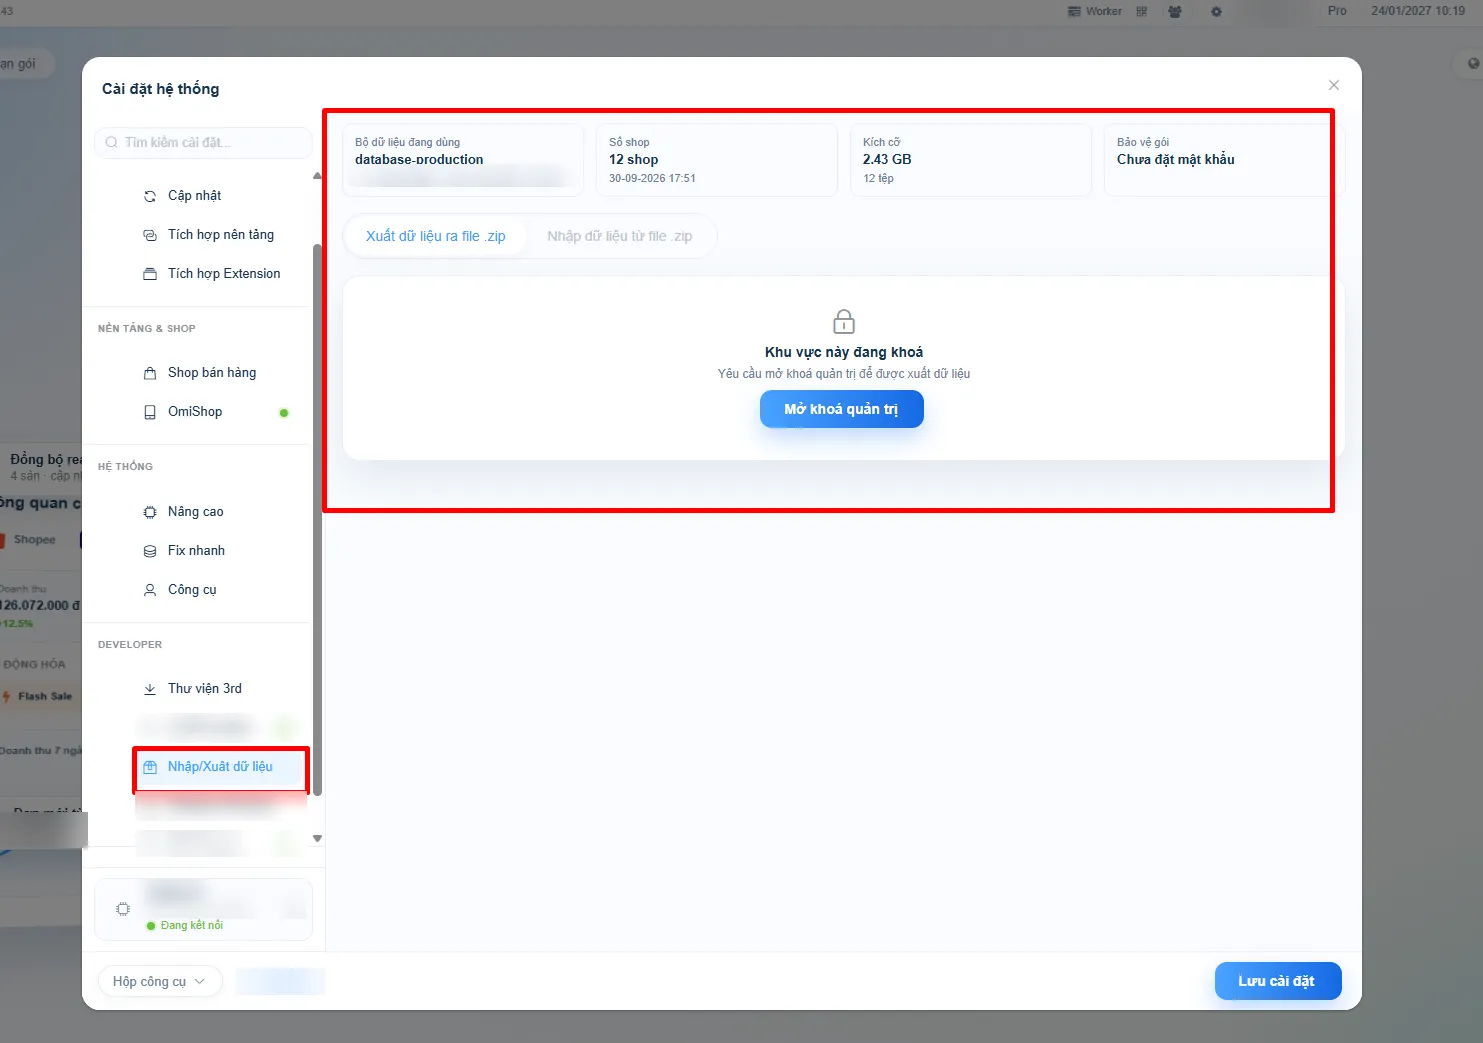
Task: Click the Lưu cài đặt button
Action: point(1277,981)
